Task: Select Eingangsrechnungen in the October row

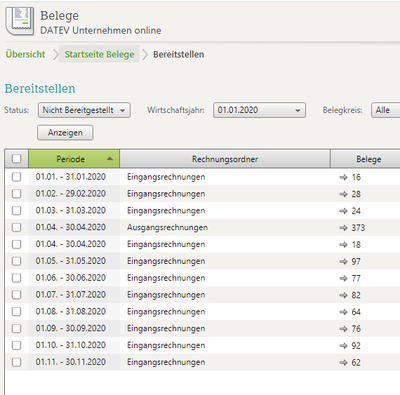Action: coord(166,345)
